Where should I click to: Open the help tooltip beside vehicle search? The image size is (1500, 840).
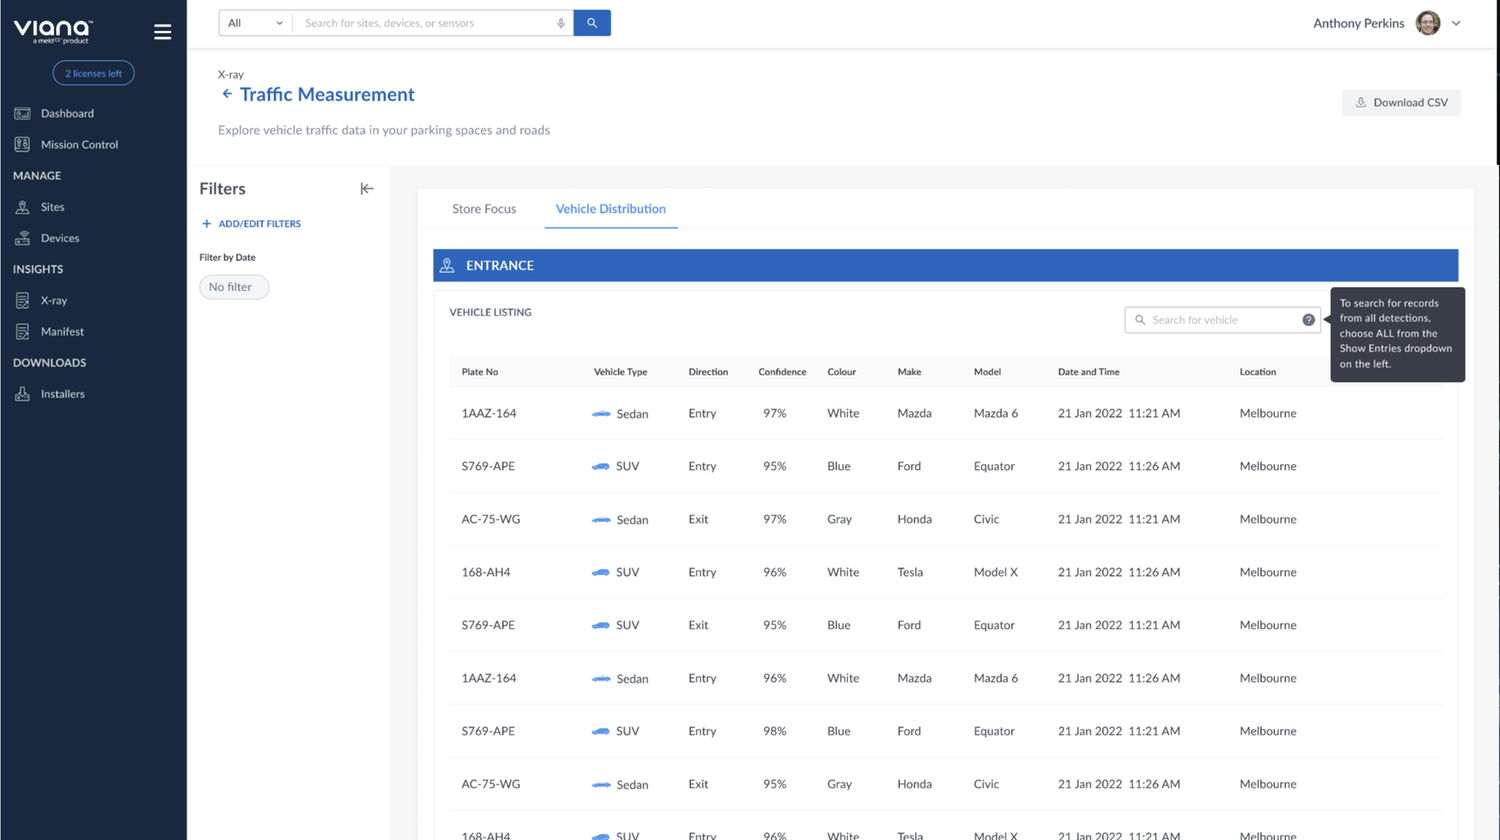pos(1309,319)
